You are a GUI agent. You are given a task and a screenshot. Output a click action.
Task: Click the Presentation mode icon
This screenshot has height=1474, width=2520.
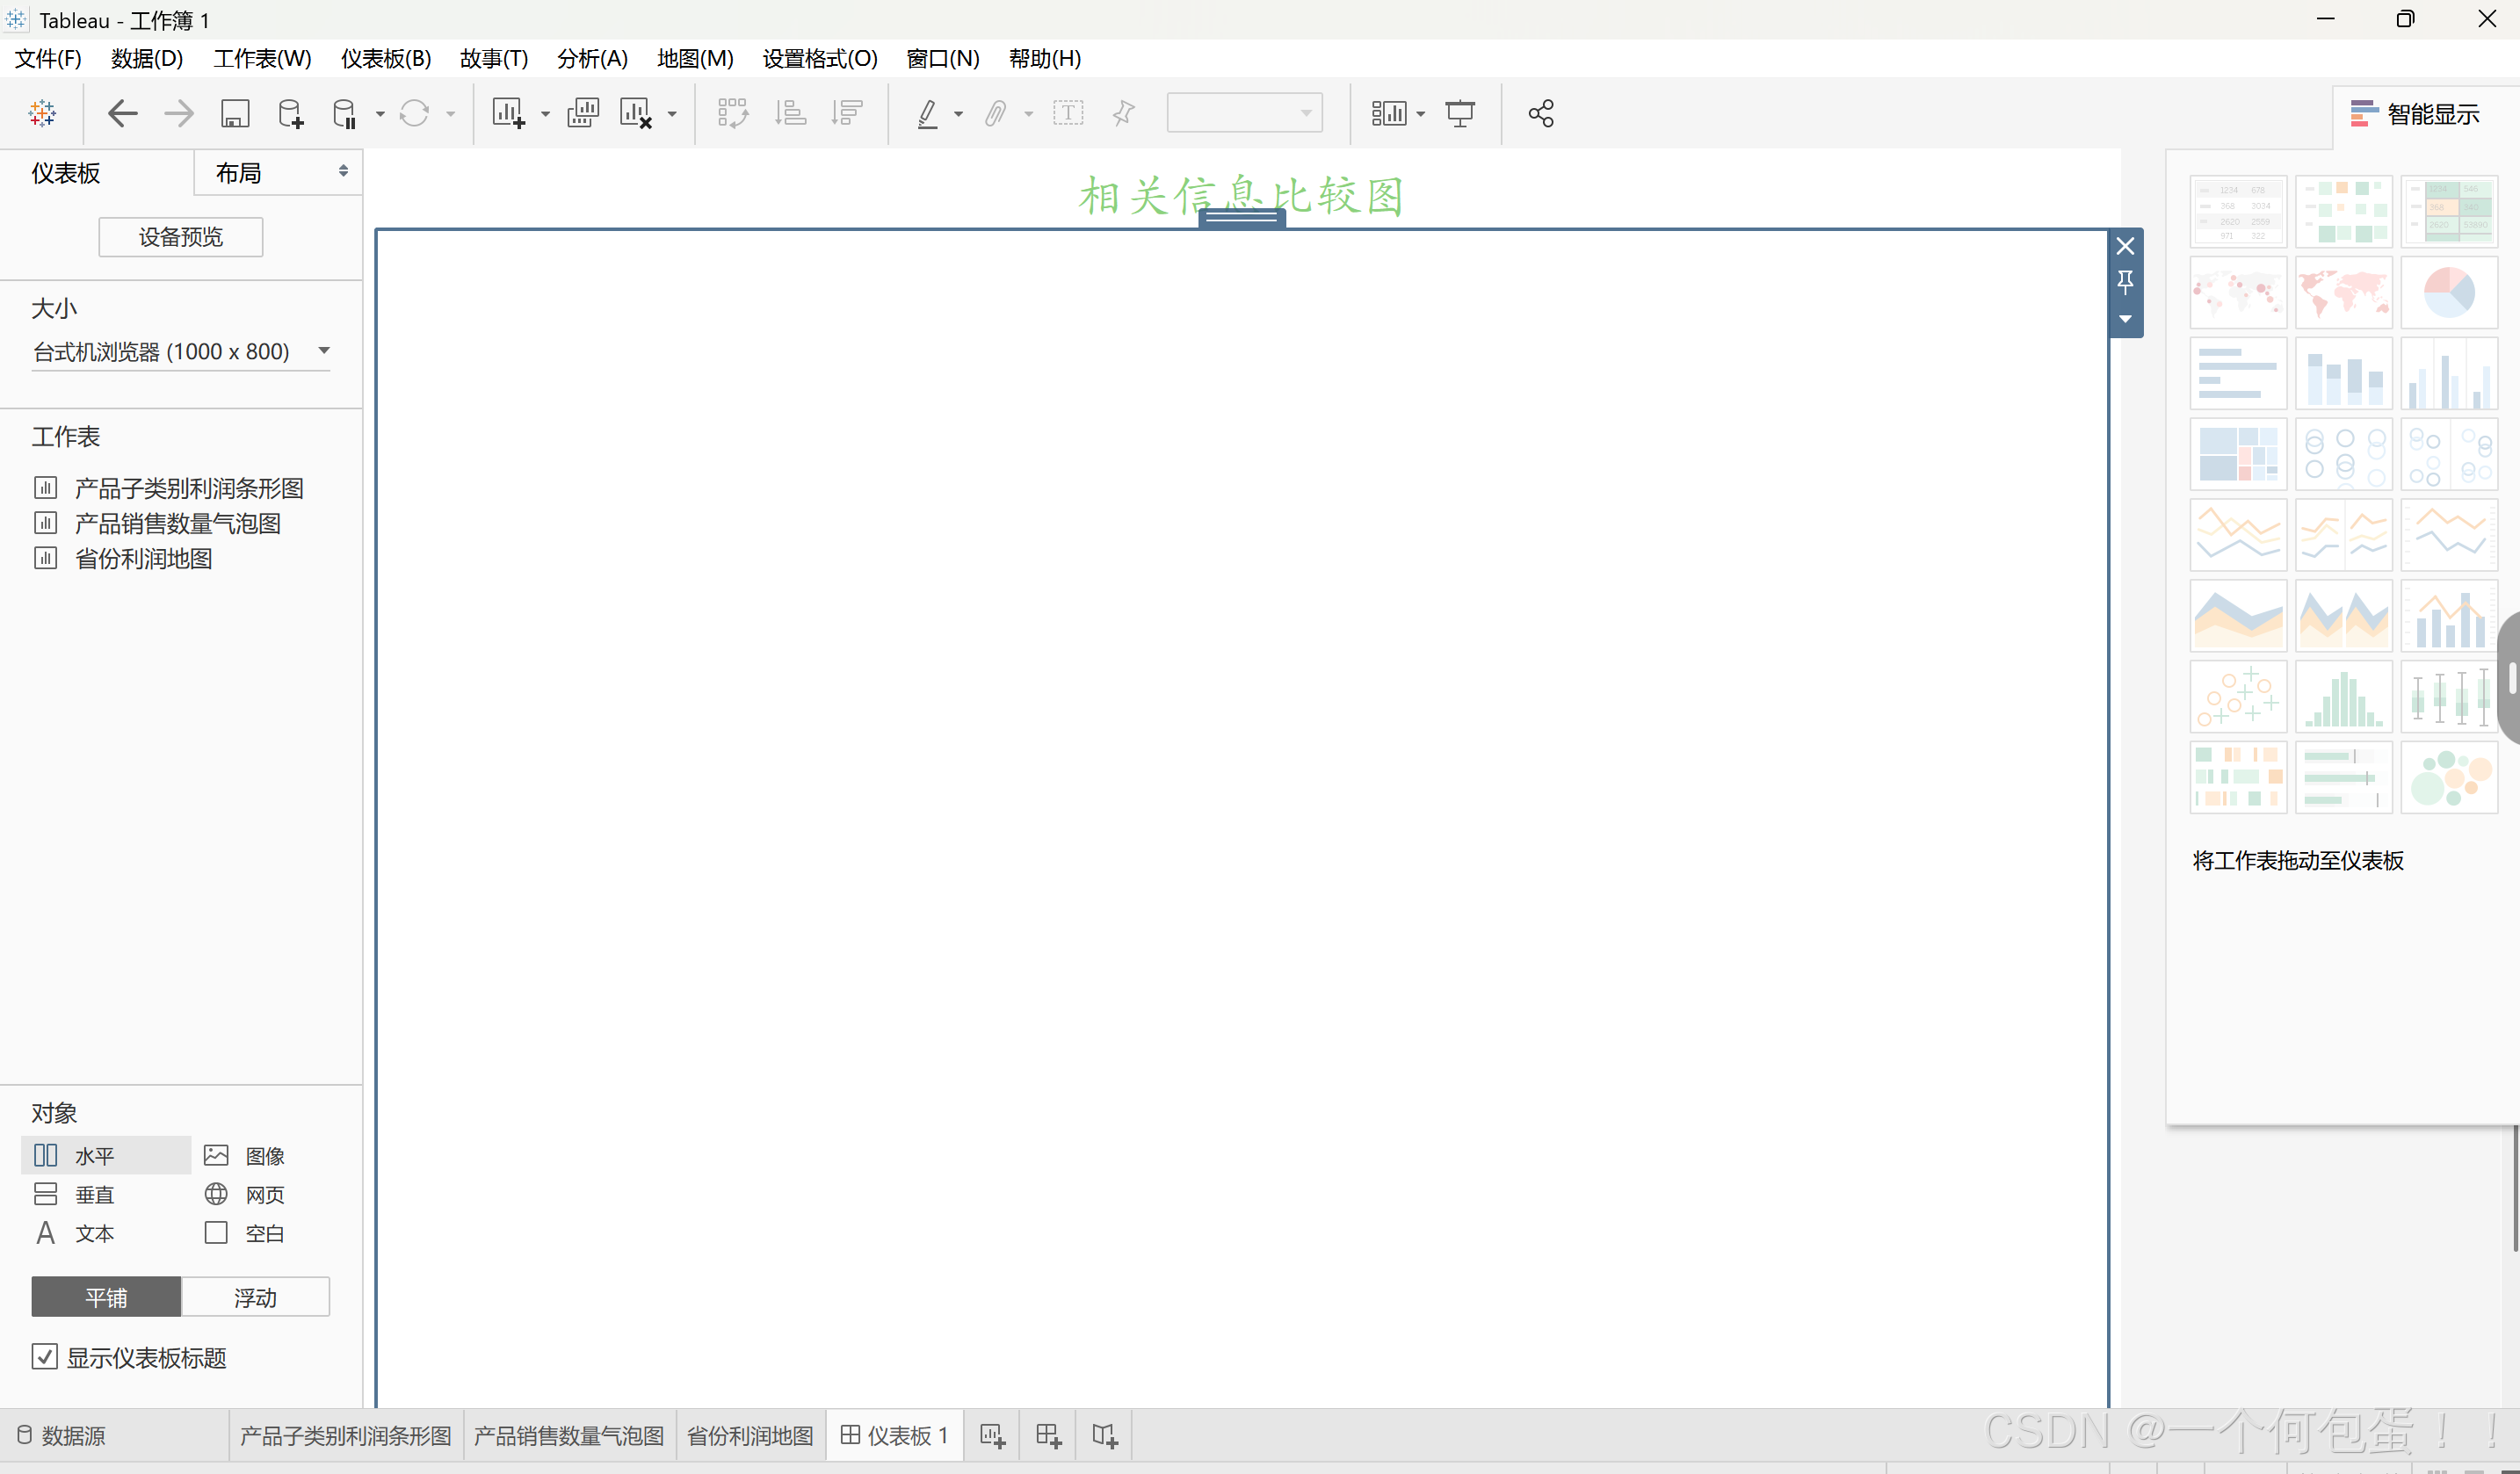tap(1460, 113)
